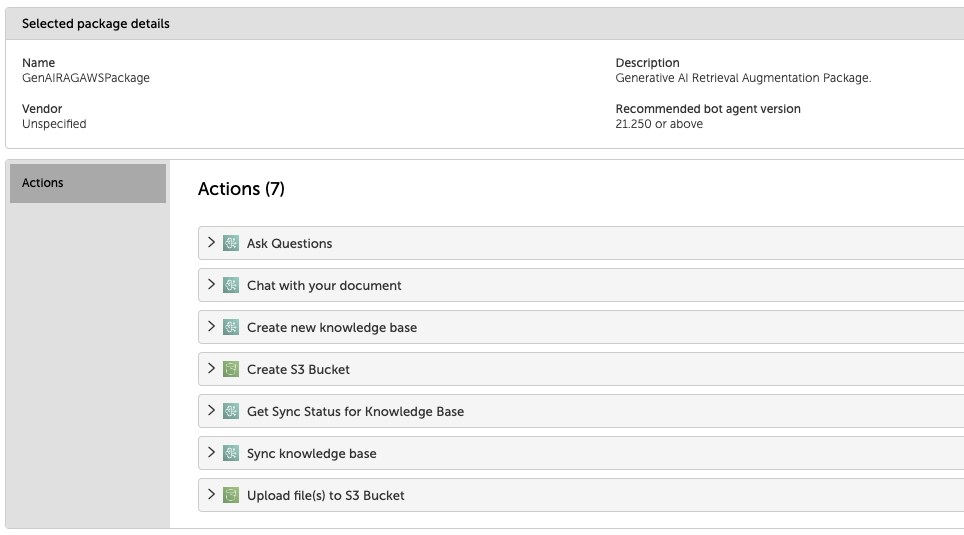Image resolution: width=964 pixels, height=535 pixels.
Task: Expand the Sync knowledge base chevron
Action: (x=211, y=452)
